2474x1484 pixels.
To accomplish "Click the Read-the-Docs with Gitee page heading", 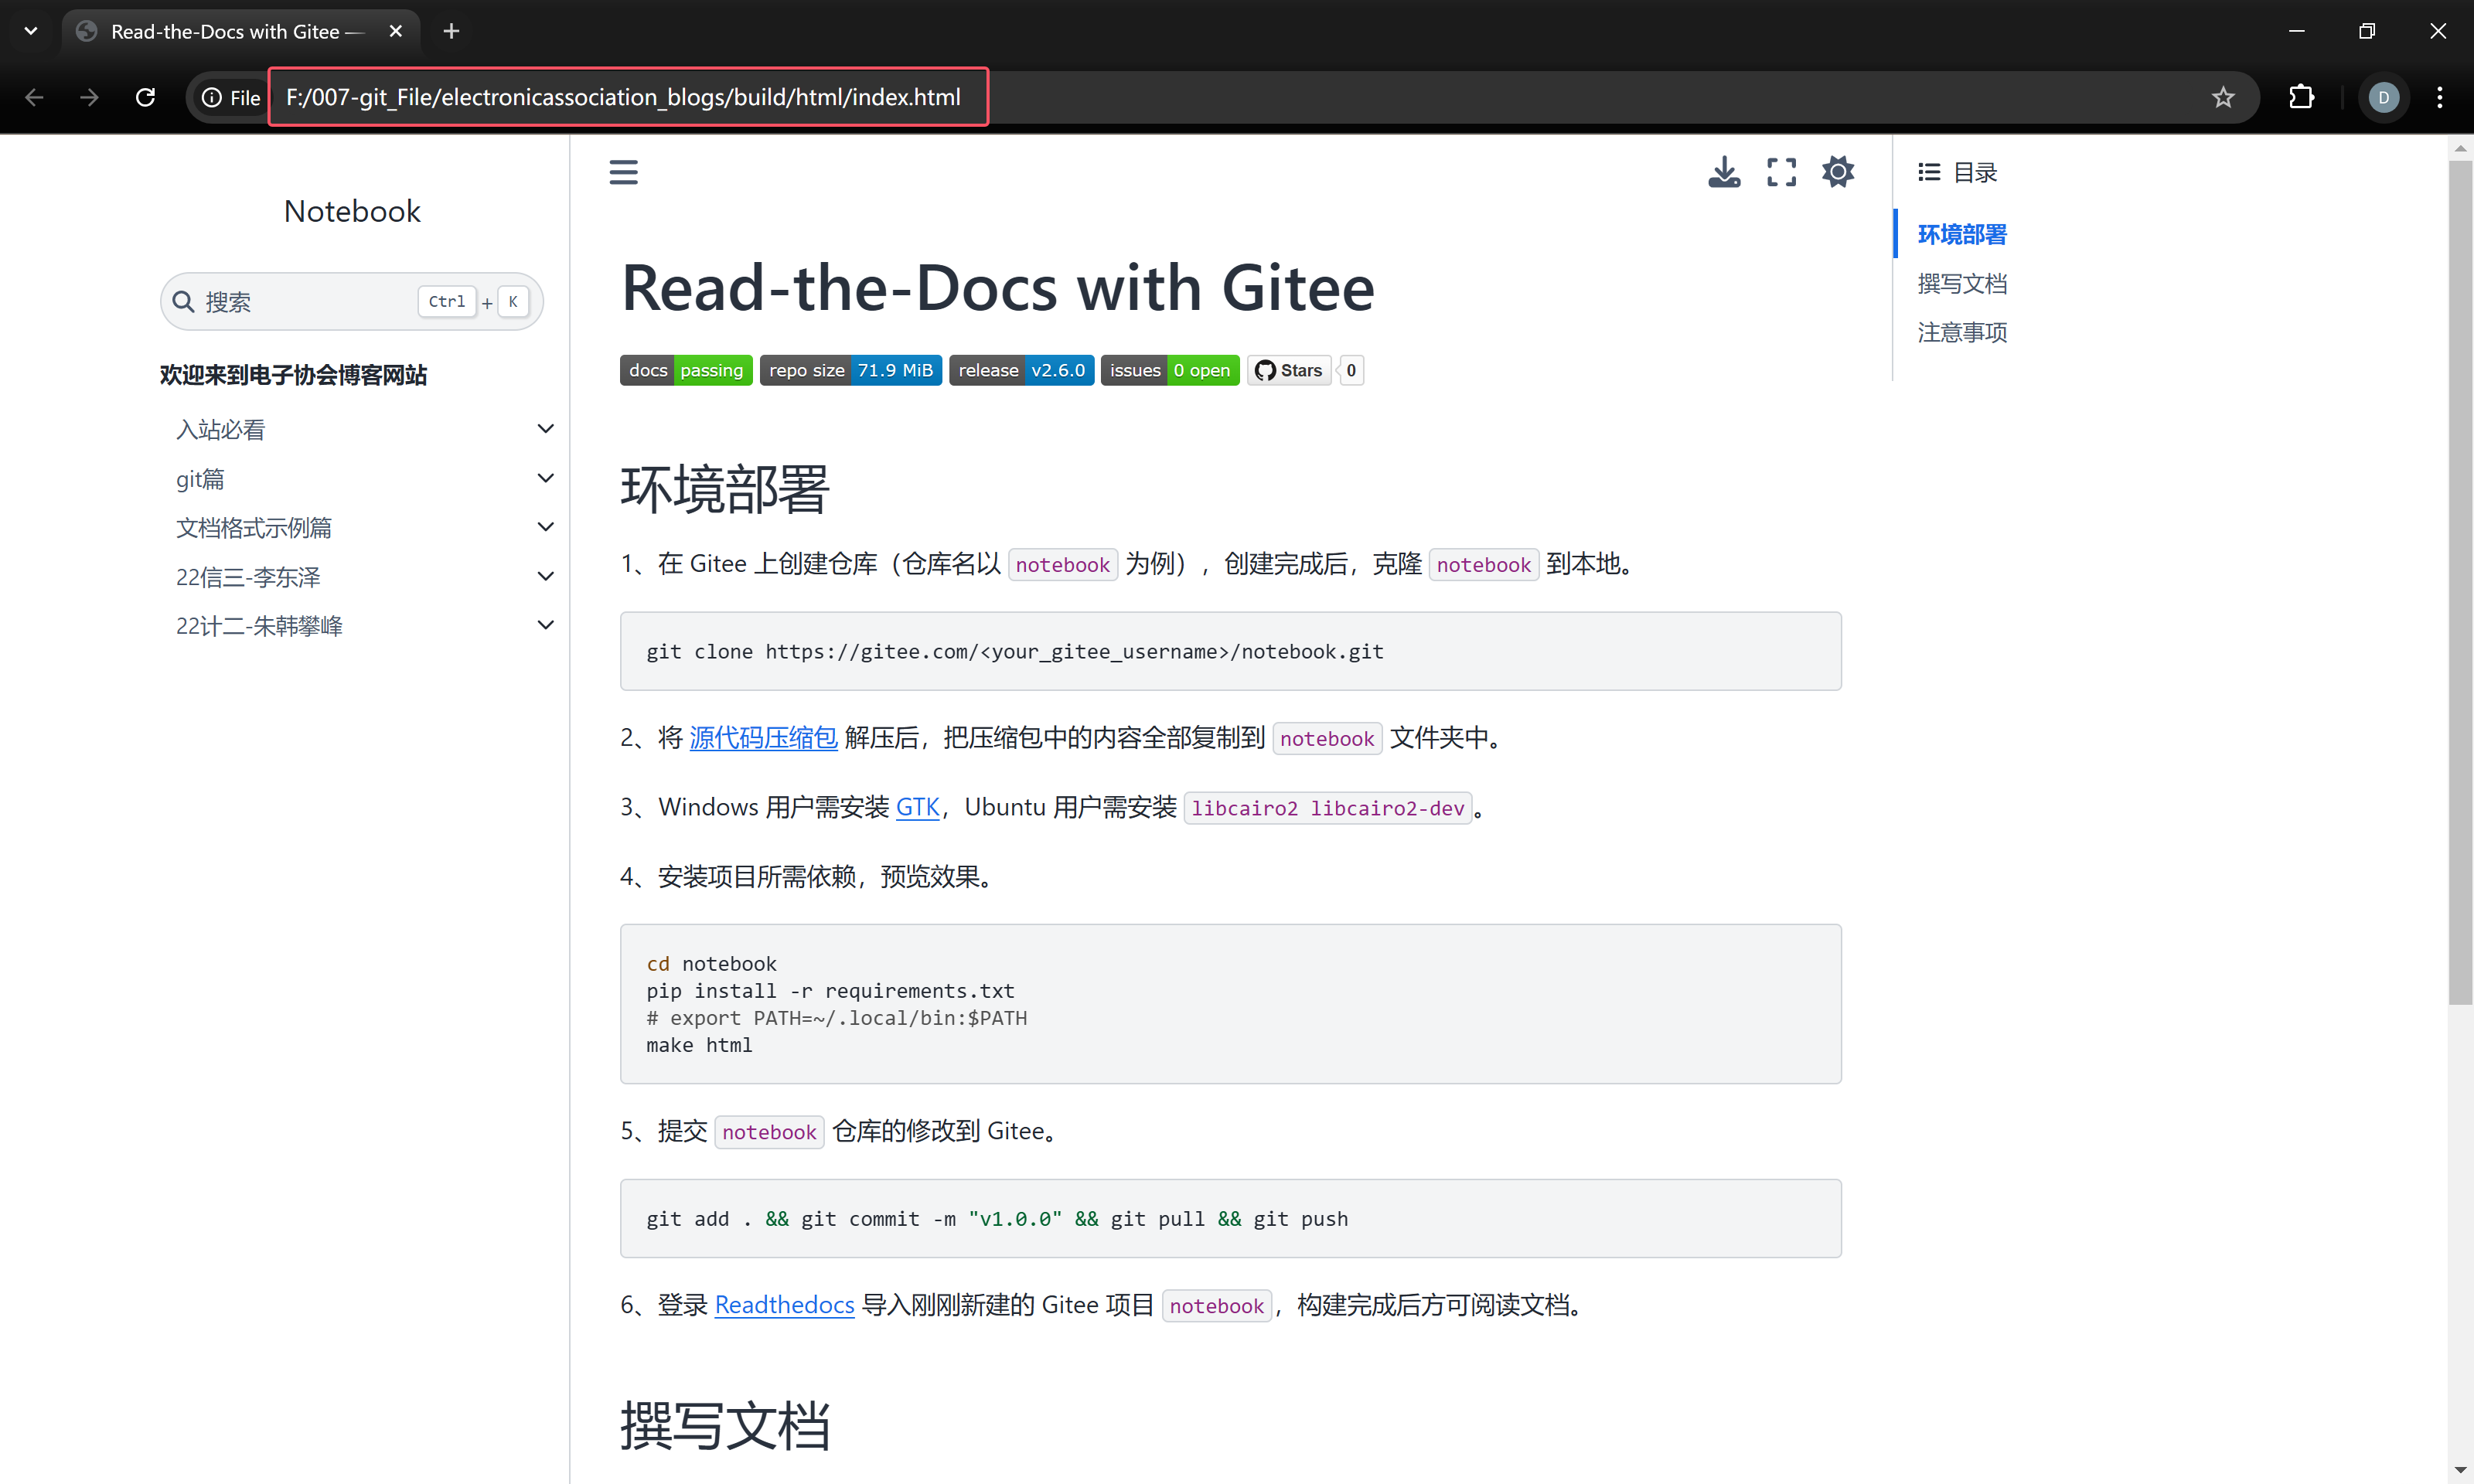I will click(x=998, y=288).
